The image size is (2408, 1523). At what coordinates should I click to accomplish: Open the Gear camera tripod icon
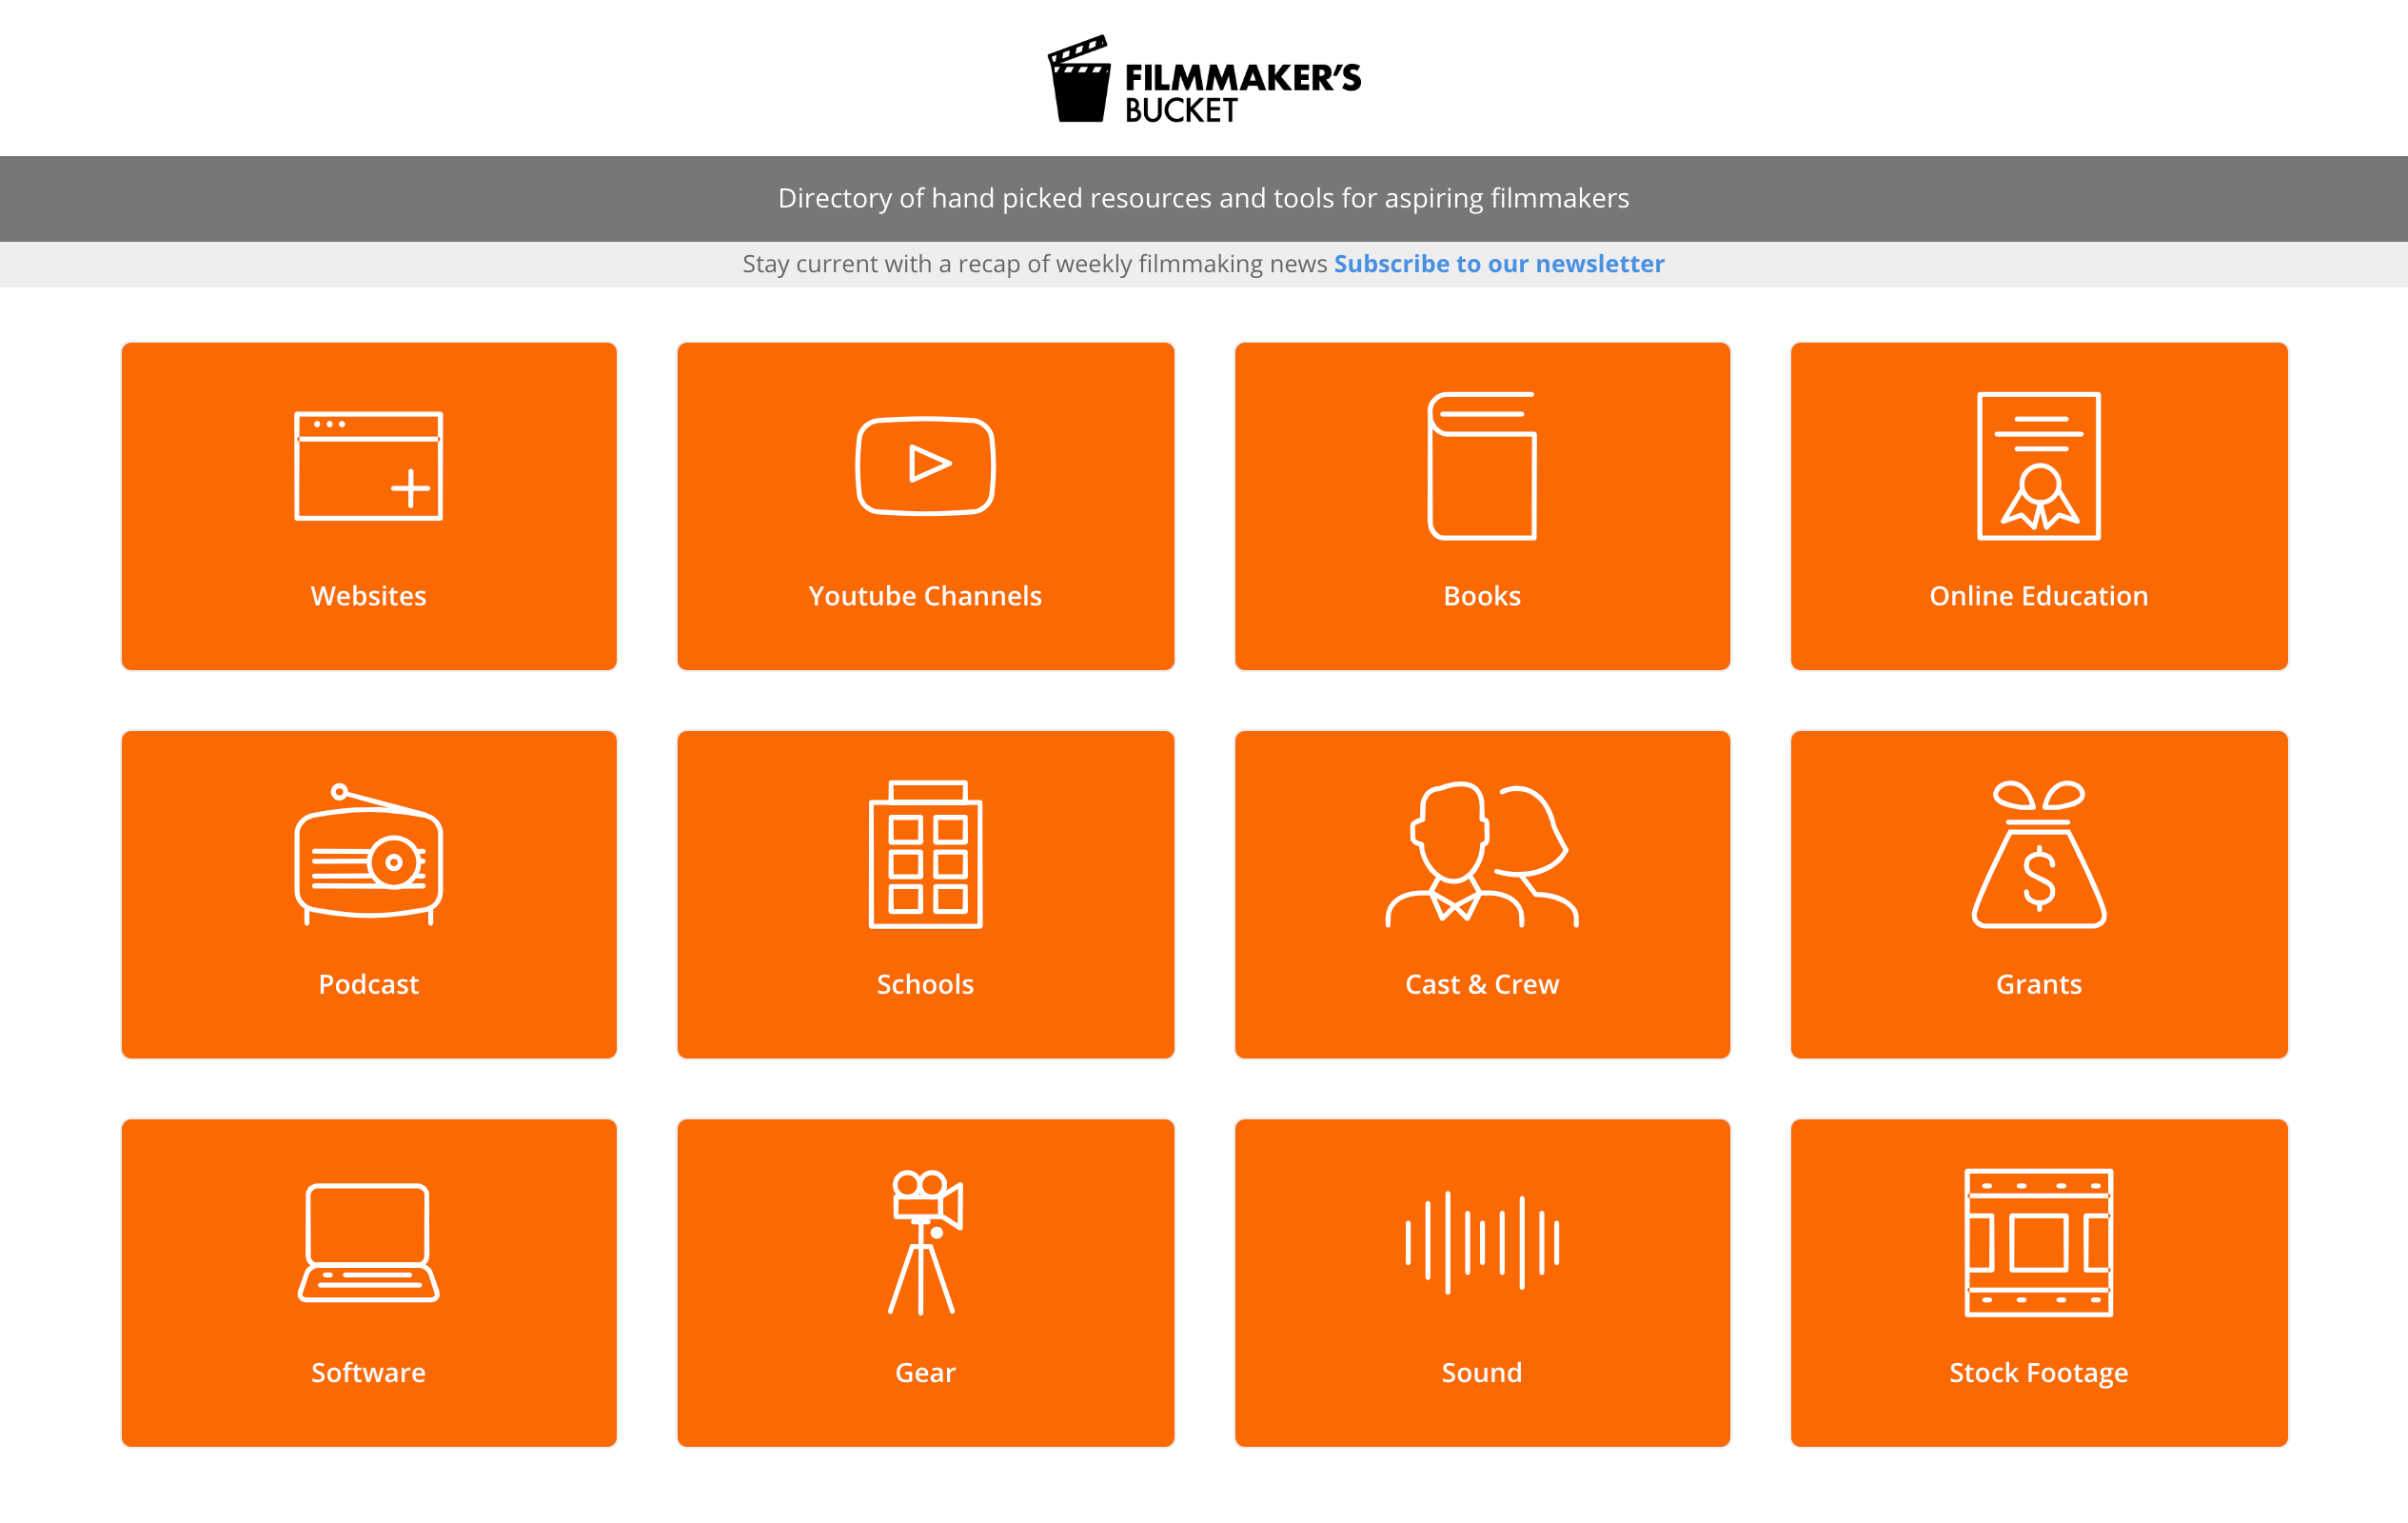(x=925, y=1243)
